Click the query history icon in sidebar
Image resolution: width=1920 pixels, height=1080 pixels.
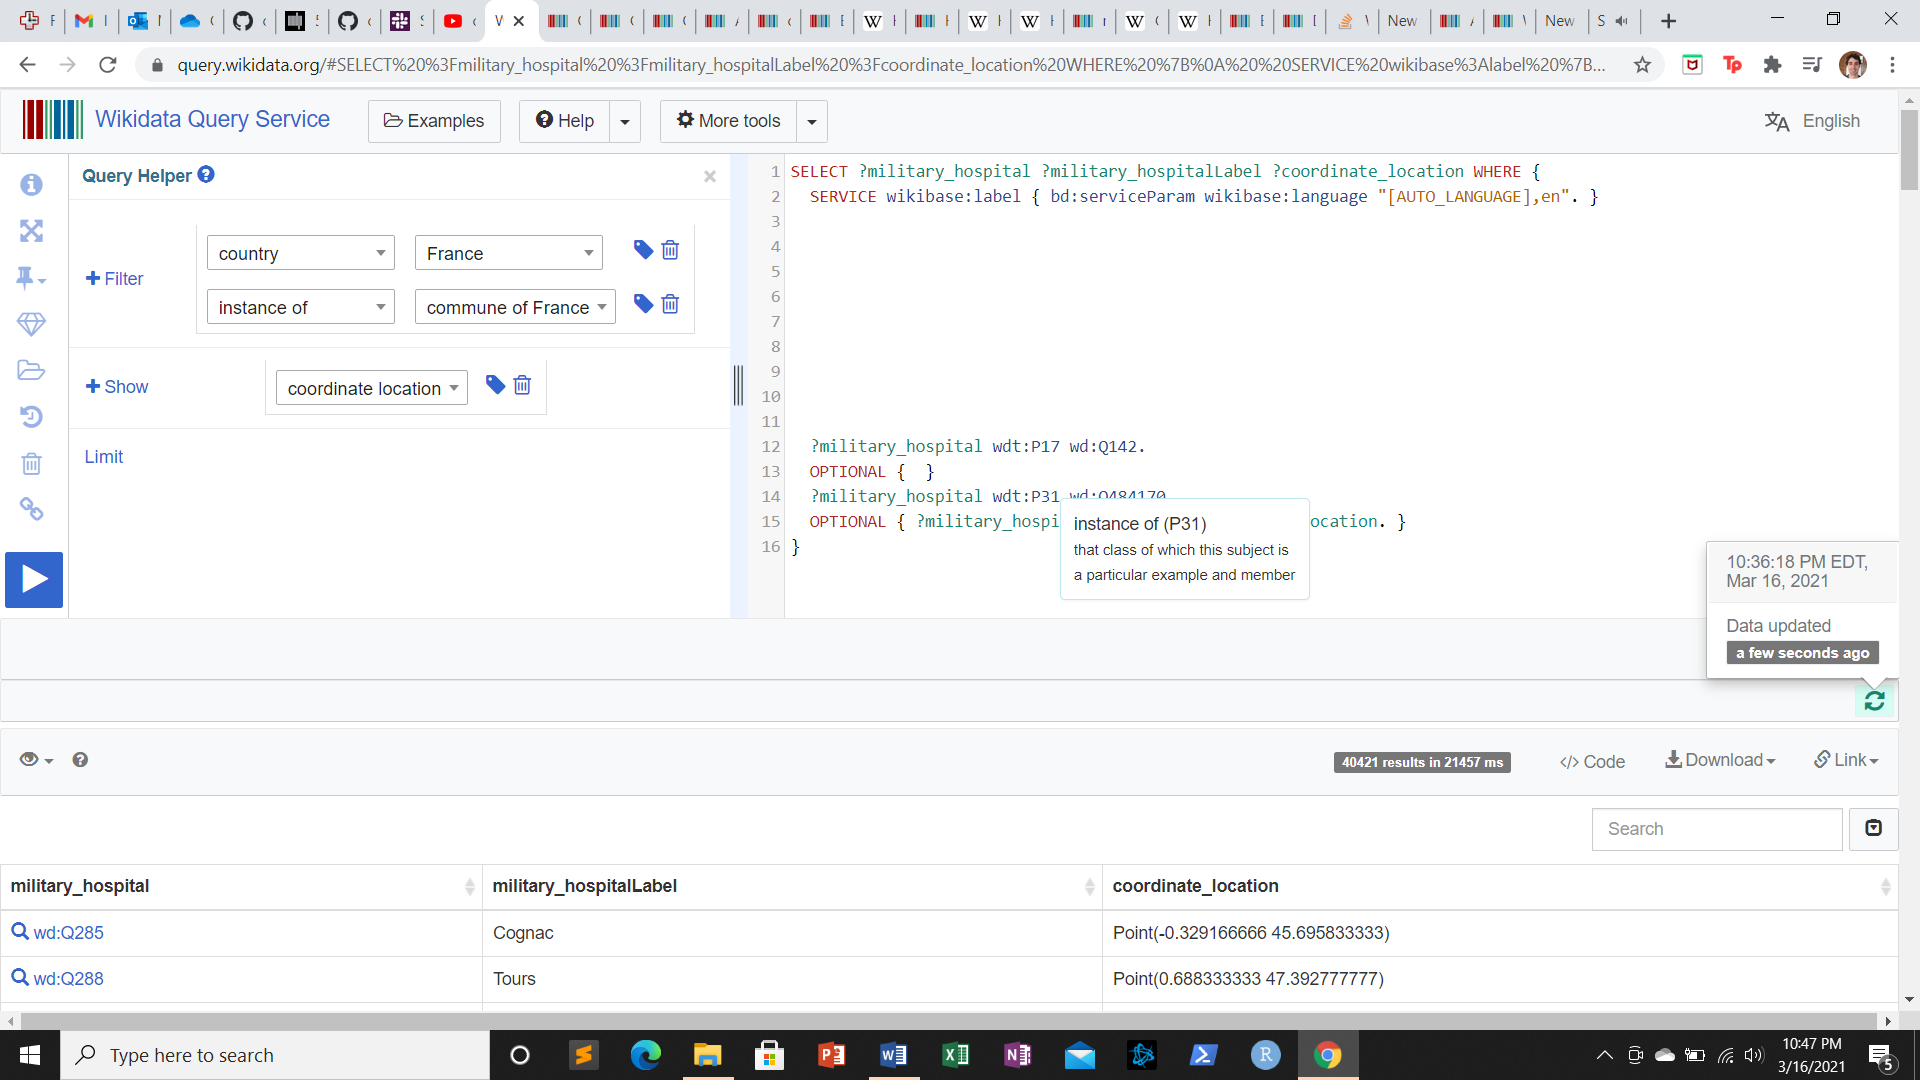coord(31,416)
